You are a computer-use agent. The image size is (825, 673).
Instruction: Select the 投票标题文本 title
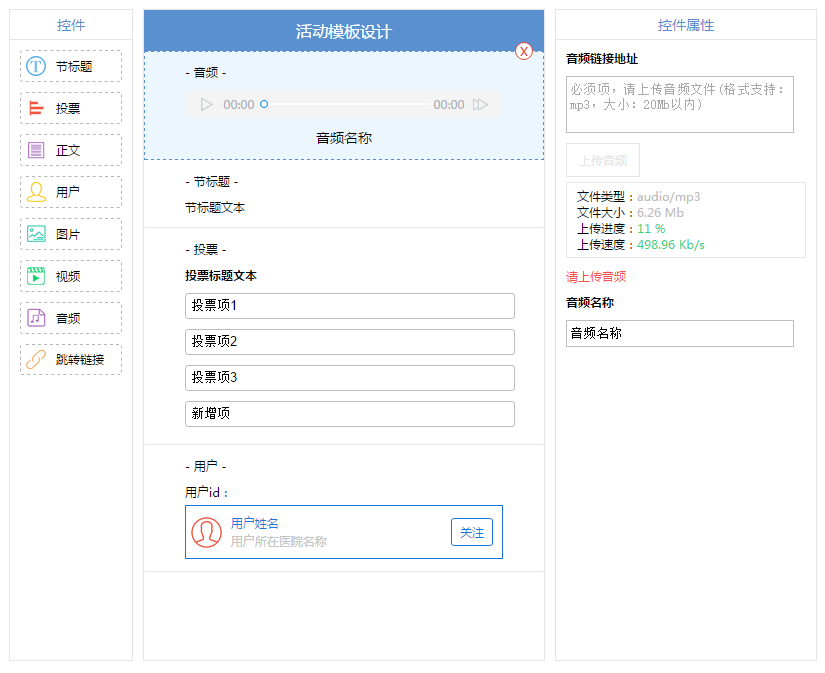pyautogui.click(x=221, y=276)
